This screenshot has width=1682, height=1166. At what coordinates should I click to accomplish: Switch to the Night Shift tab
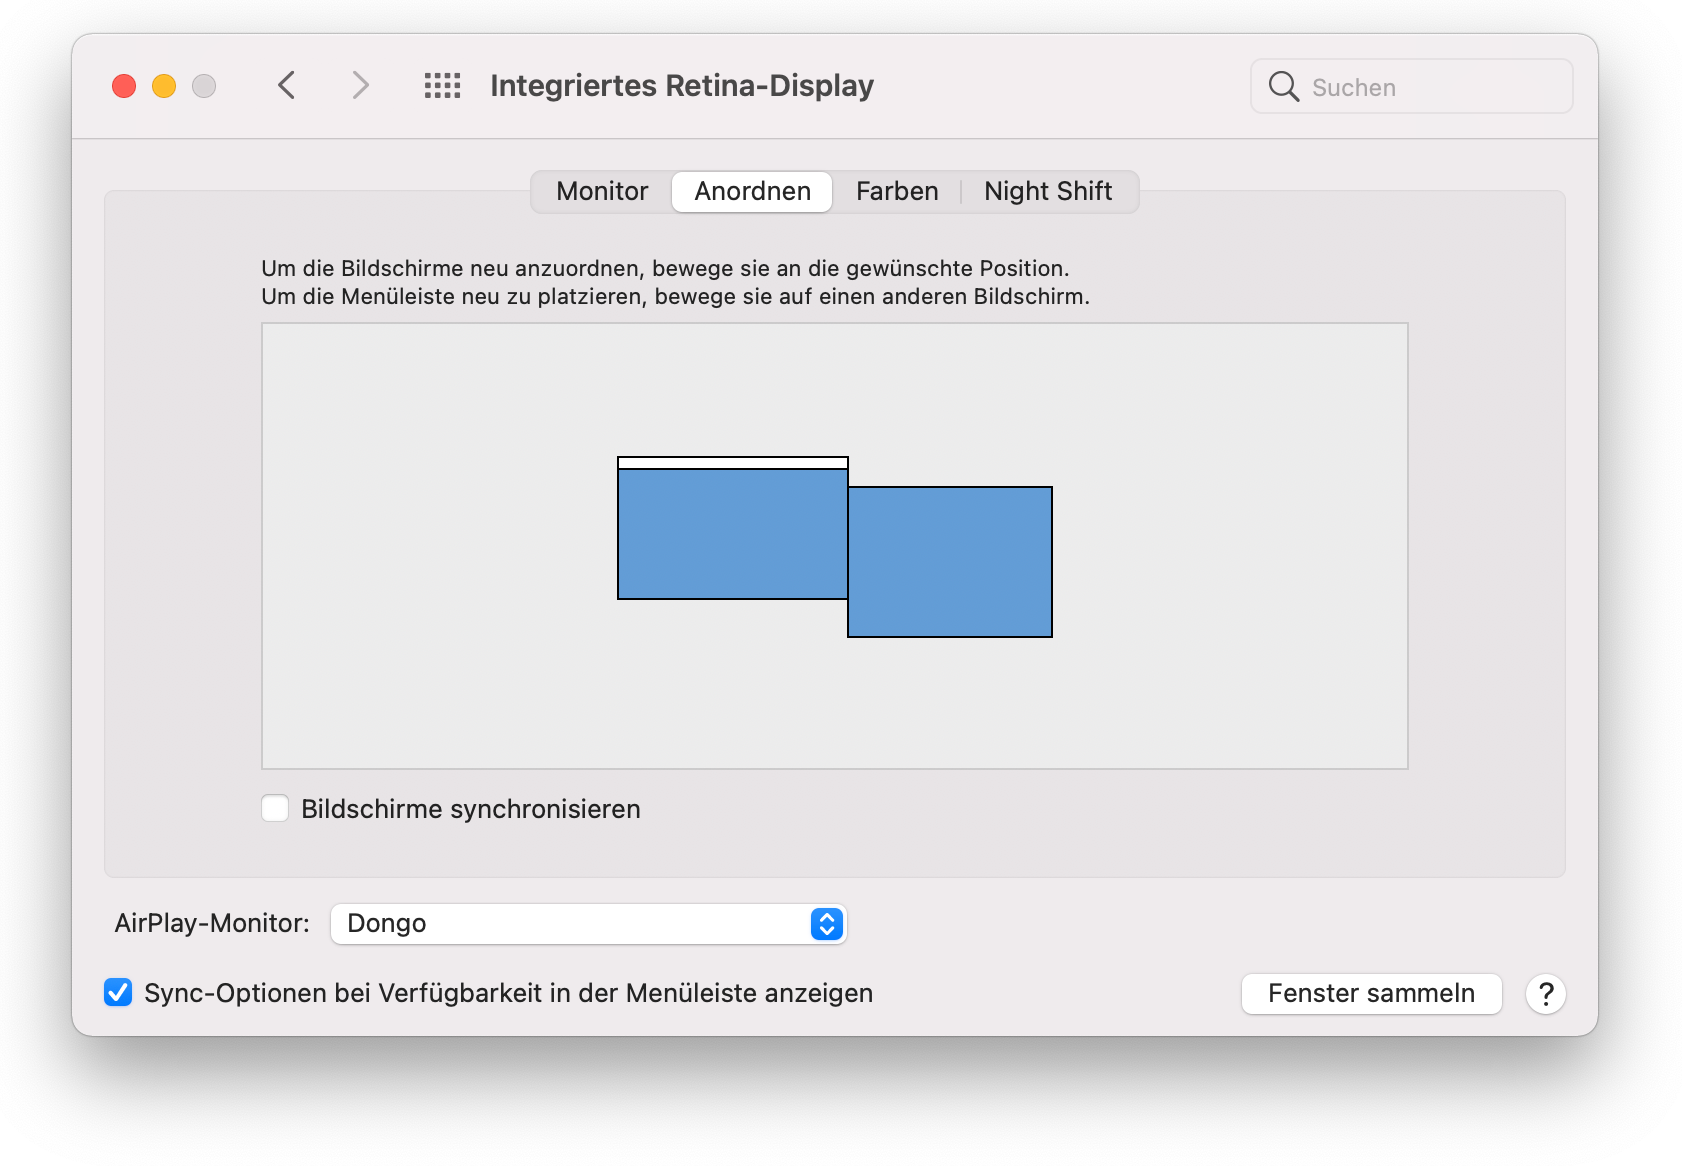[1047, 191]
